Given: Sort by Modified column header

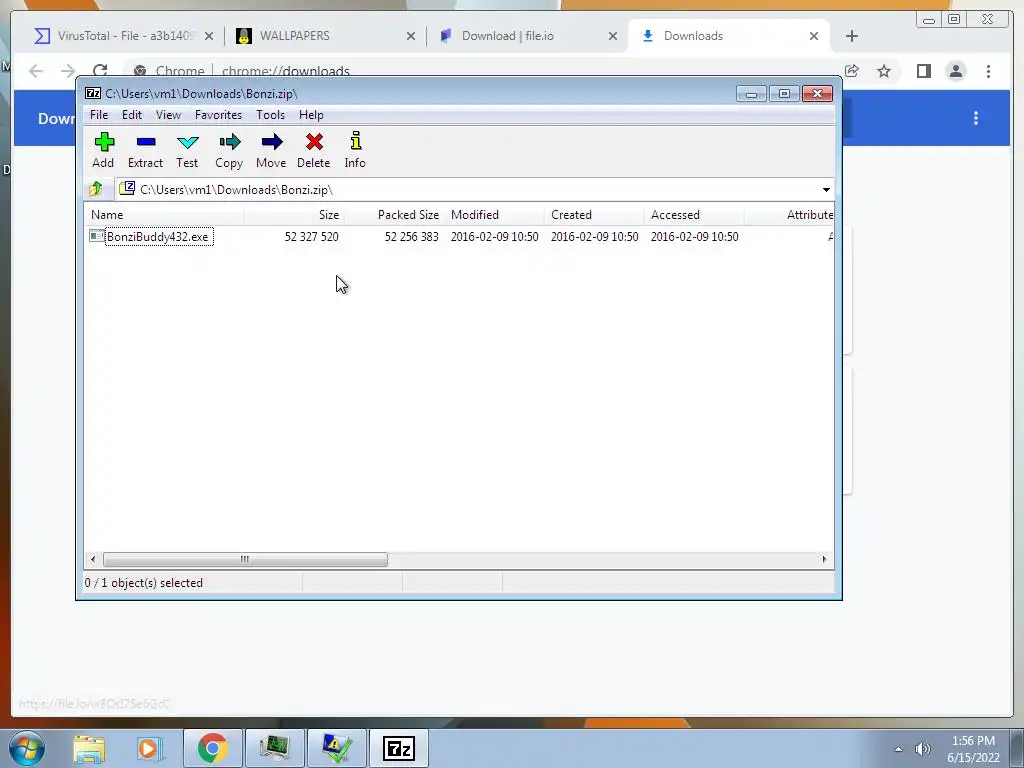Looking at the screenshot, I should (494, 215).
